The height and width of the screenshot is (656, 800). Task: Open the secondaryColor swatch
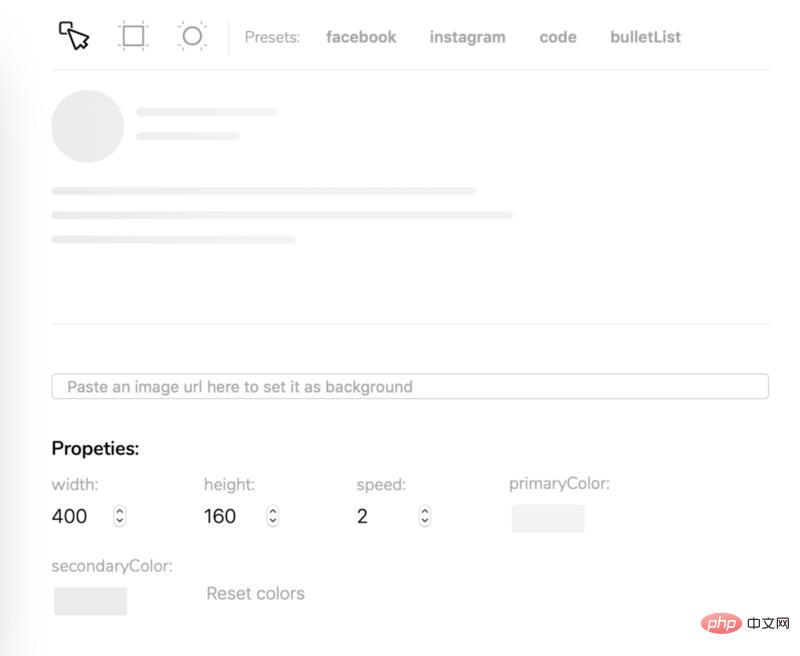[90, 601]
